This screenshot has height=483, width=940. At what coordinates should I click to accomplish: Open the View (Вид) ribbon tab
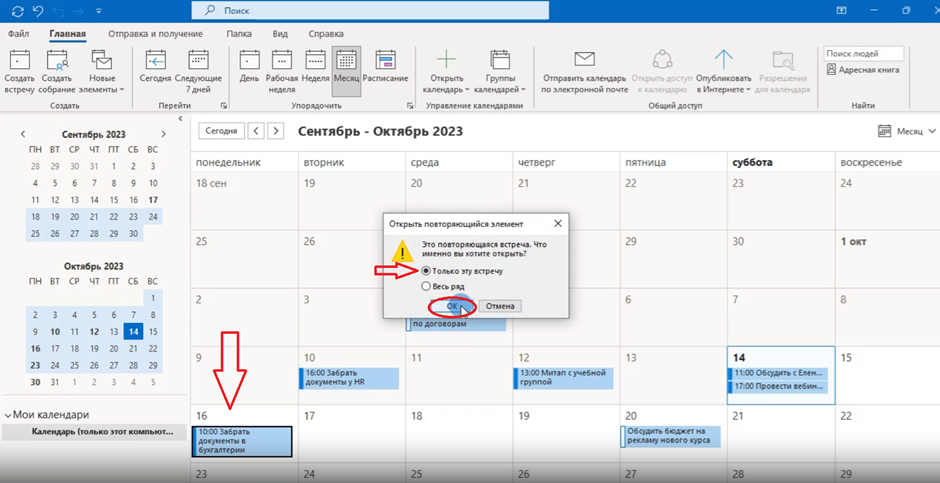(280, 33)
